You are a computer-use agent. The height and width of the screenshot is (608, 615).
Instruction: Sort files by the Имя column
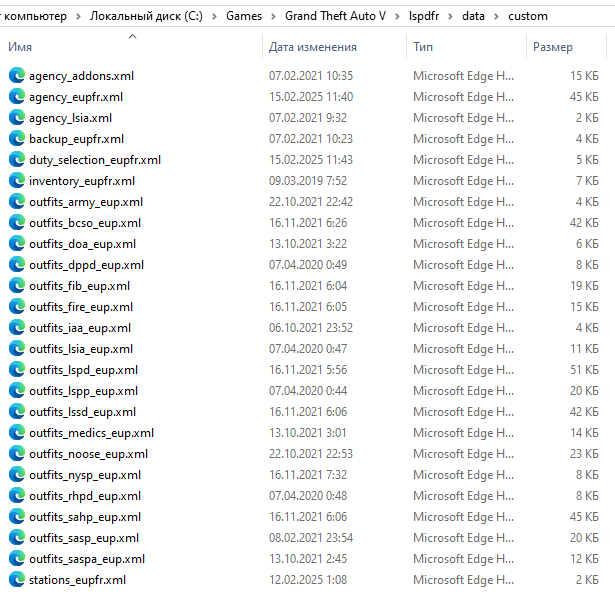click(x=20, y=47)
